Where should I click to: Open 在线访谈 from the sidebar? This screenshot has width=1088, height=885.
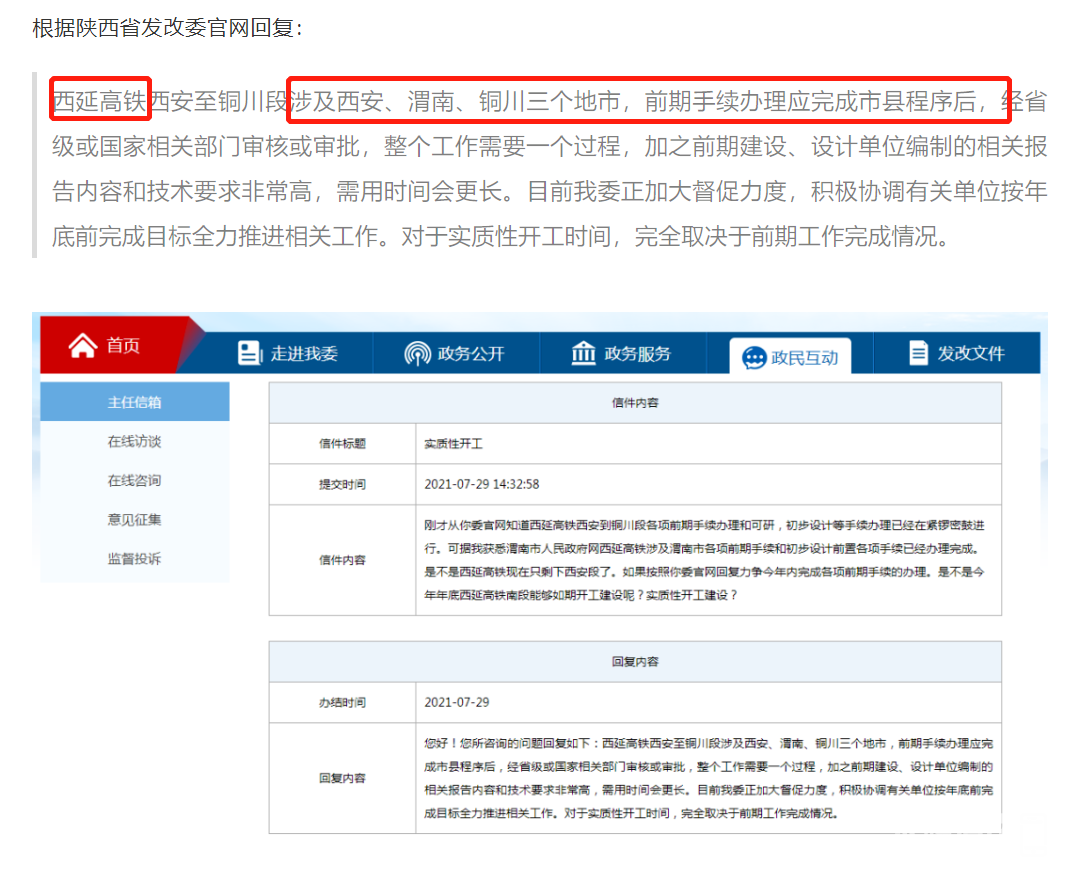(134, 441)
